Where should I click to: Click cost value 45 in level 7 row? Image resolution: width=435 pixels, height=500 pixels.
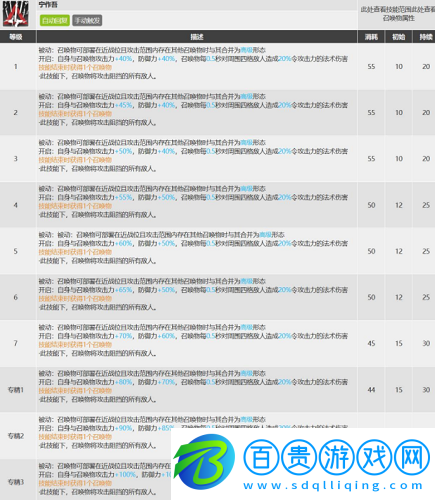tap(371, 343)
